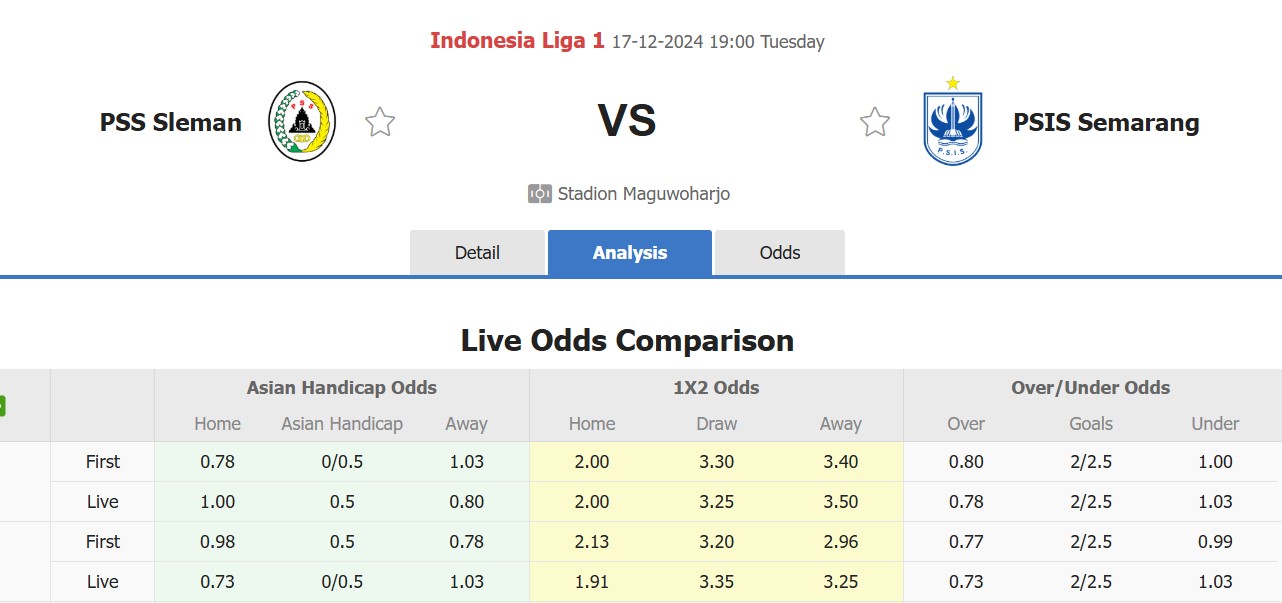Click the star outline next to PSS Sleman
Viewport: 1282px width, 603px height.
[380, 120]
